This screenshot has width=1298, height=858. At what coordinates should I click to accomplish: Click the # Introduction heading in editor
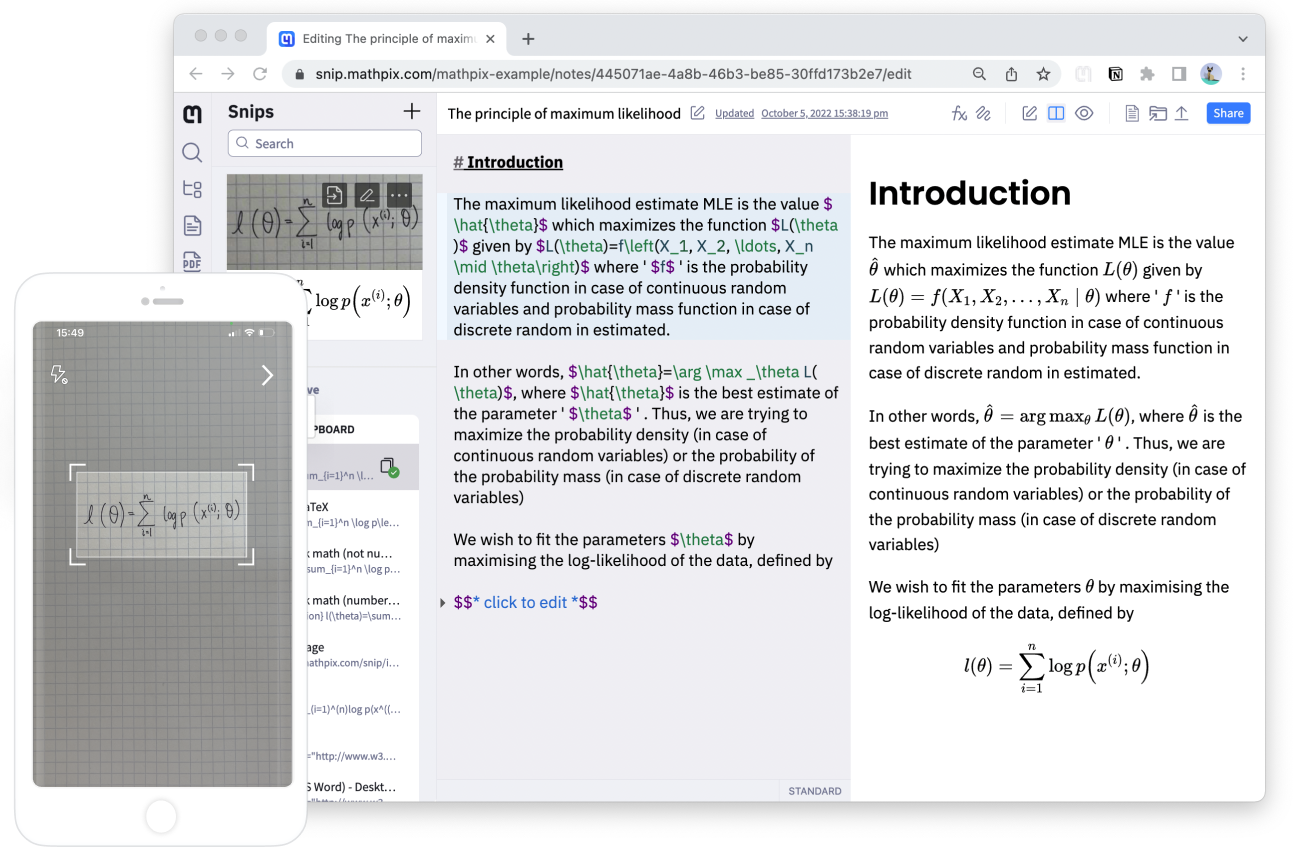(x=508, y=162)
